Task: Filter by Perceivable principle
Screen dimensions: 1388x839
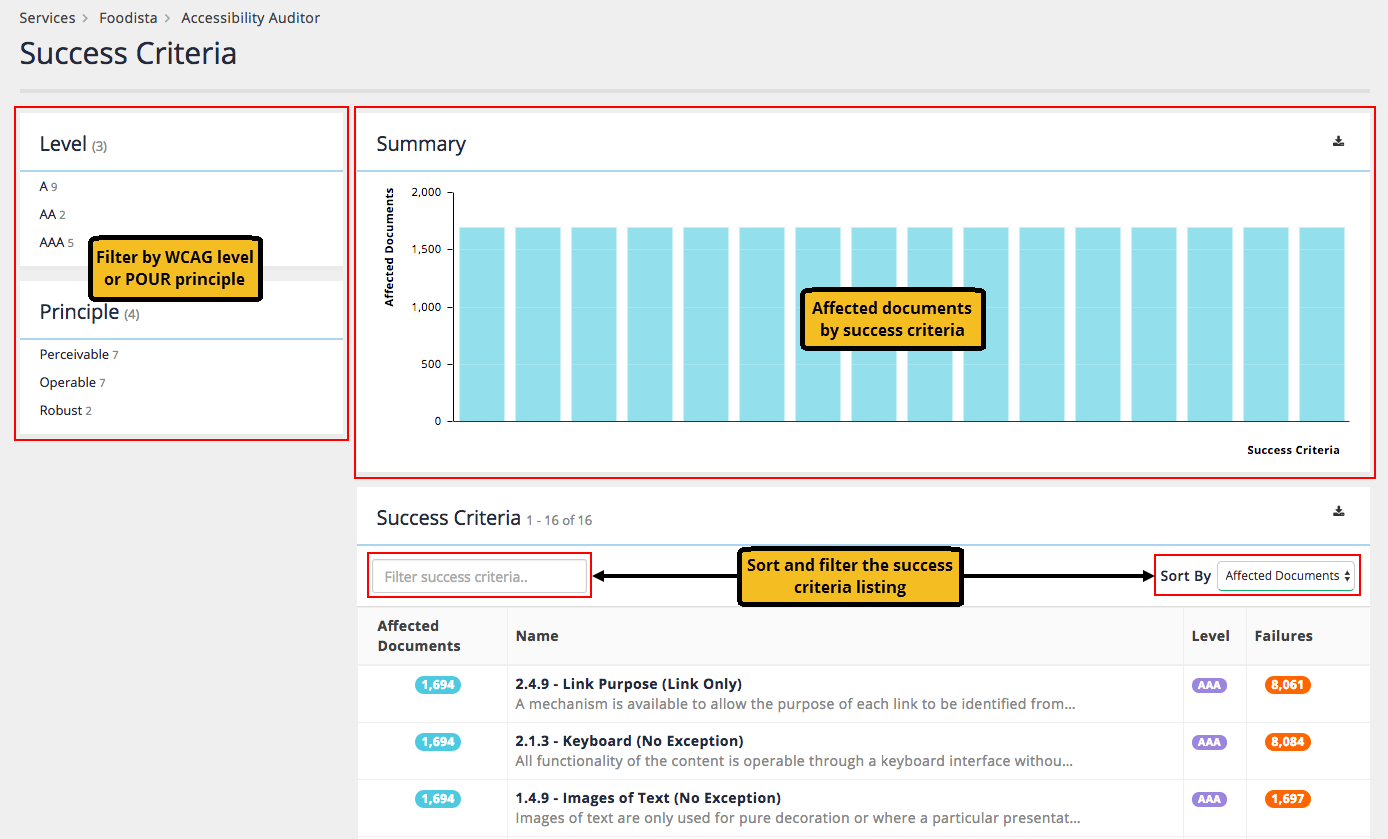Action: pyautogui.click(x=74, y=355)
